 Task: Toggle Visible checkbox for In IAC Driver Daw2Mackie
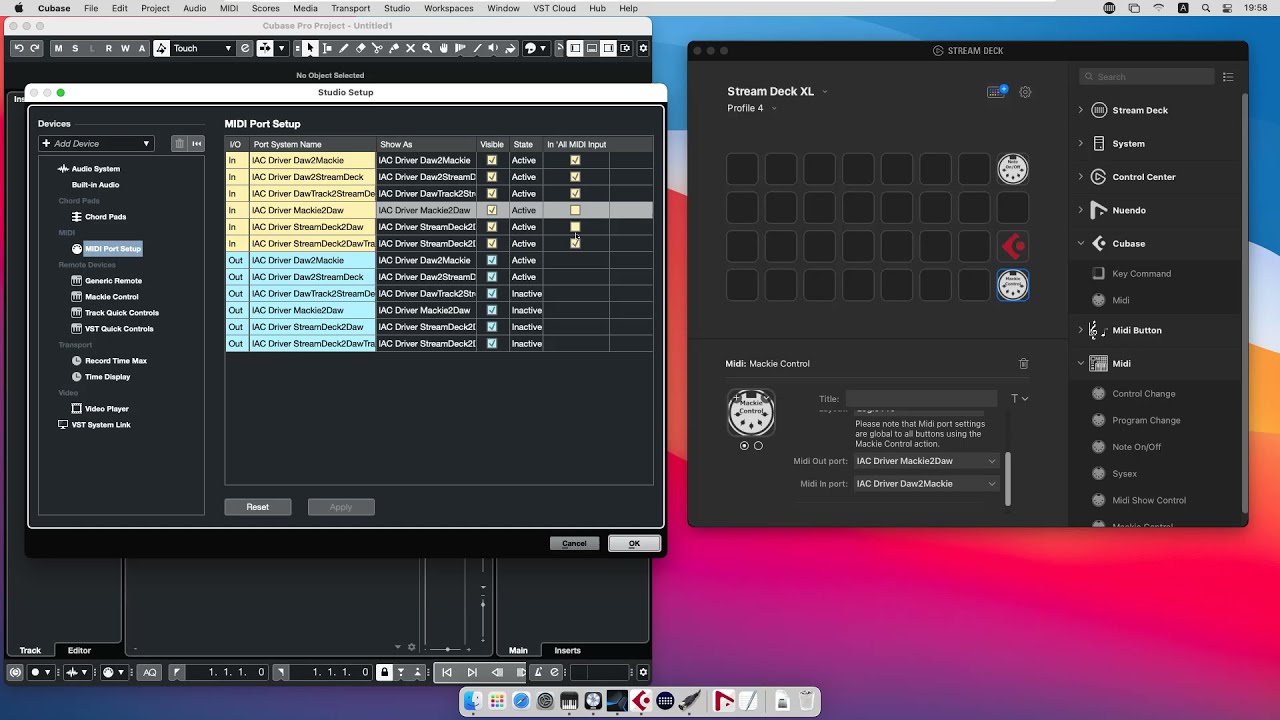point(491,160)
